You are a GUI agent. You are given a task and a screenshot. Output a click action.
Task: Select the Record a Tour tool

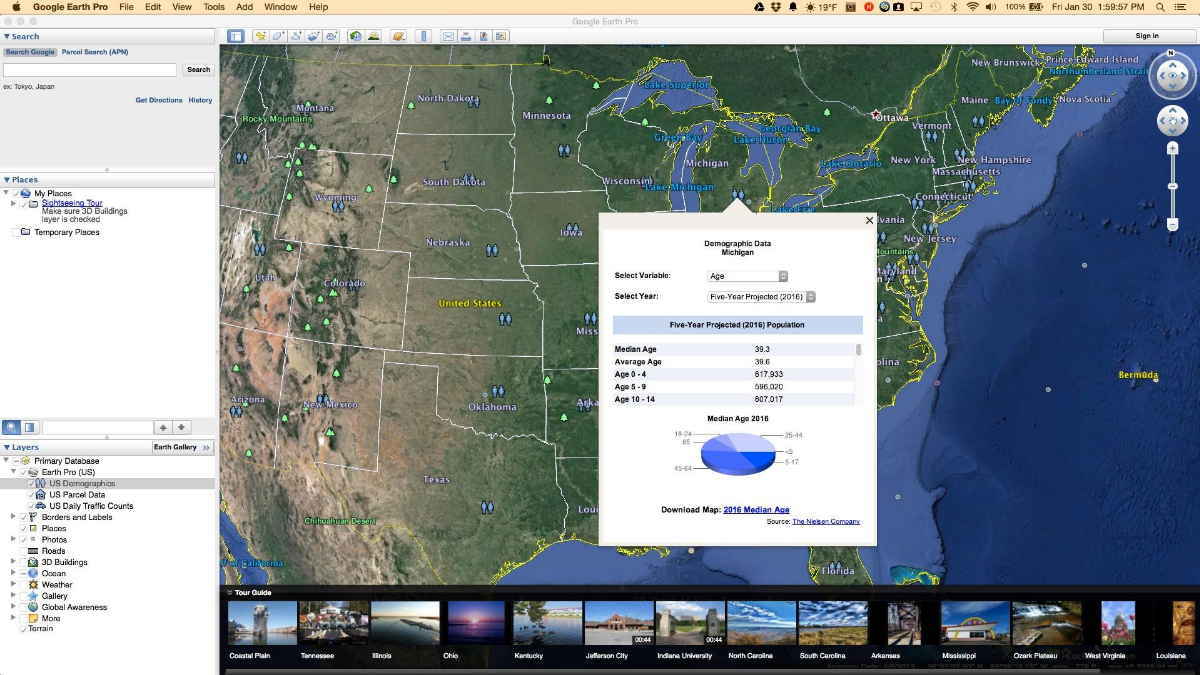(x=330, y=36)
